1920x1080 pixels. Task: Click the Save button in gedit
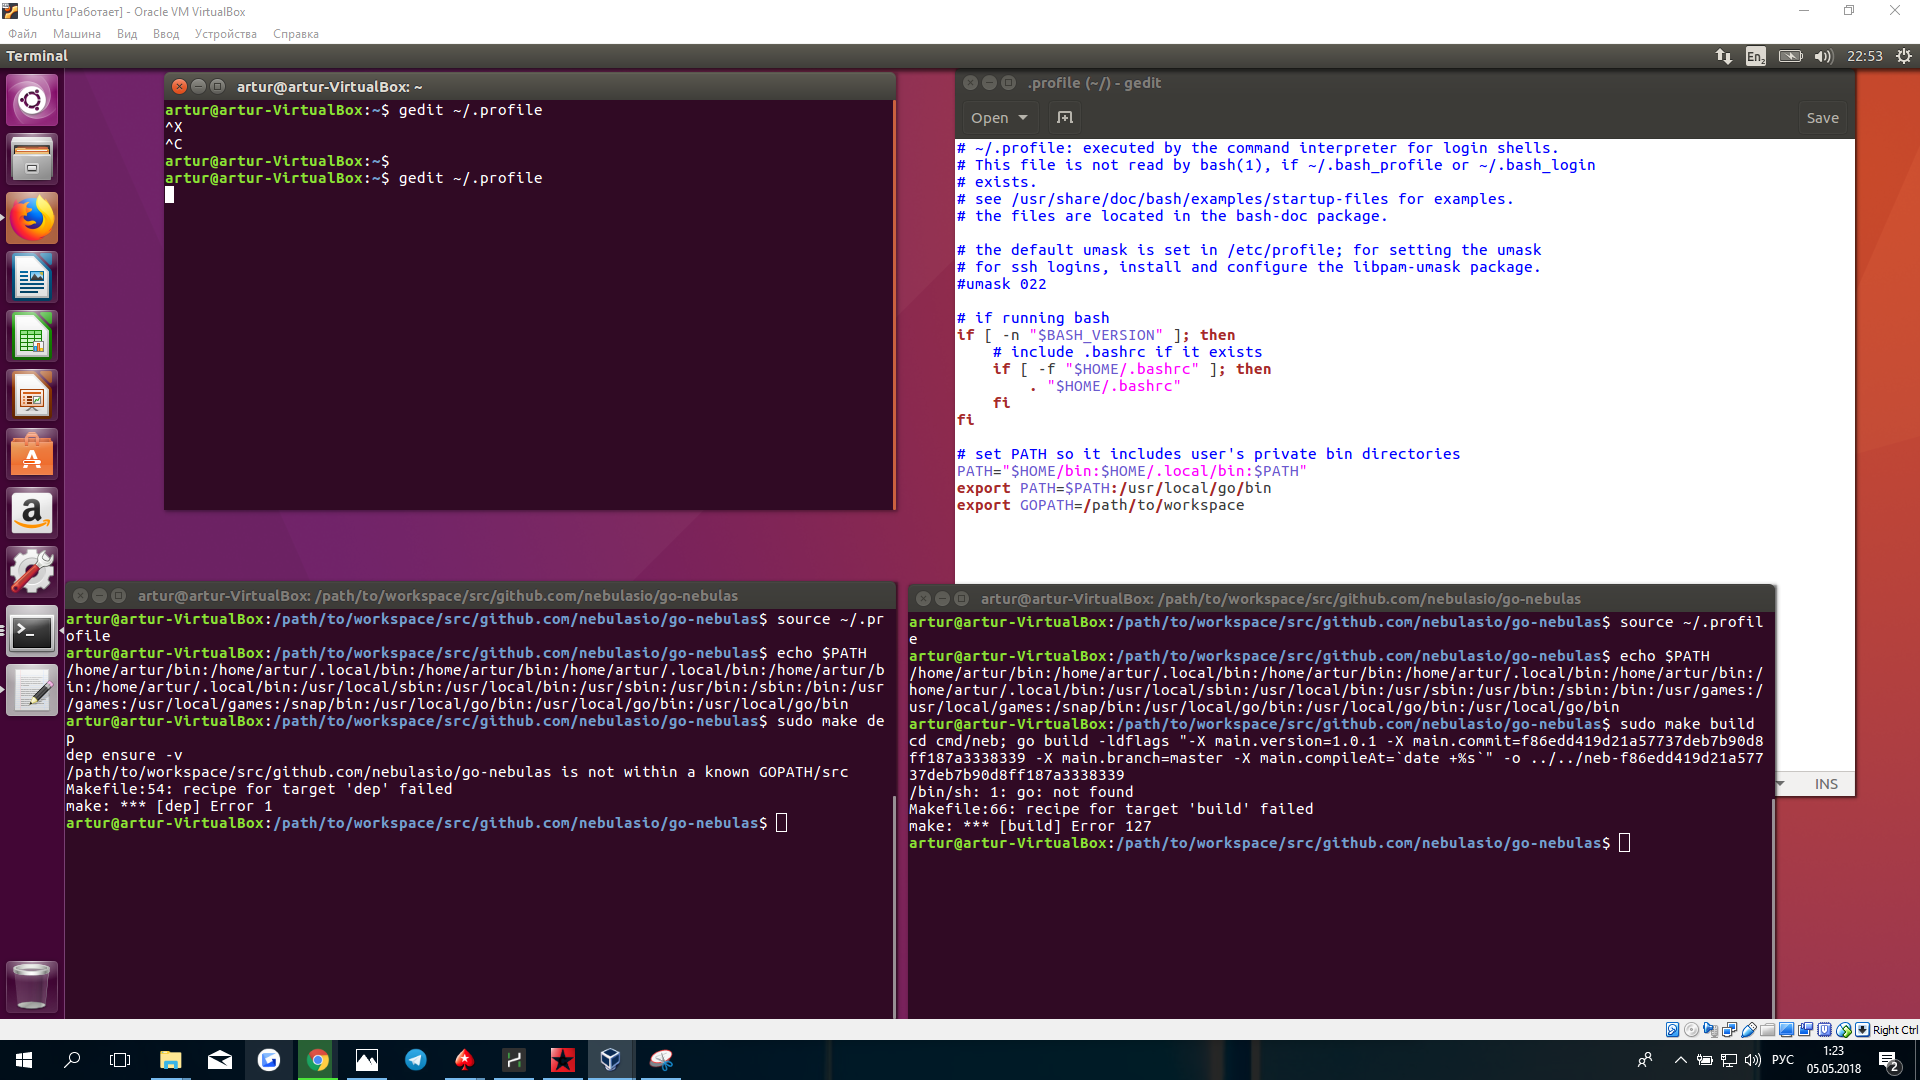tap(1822, 118)
